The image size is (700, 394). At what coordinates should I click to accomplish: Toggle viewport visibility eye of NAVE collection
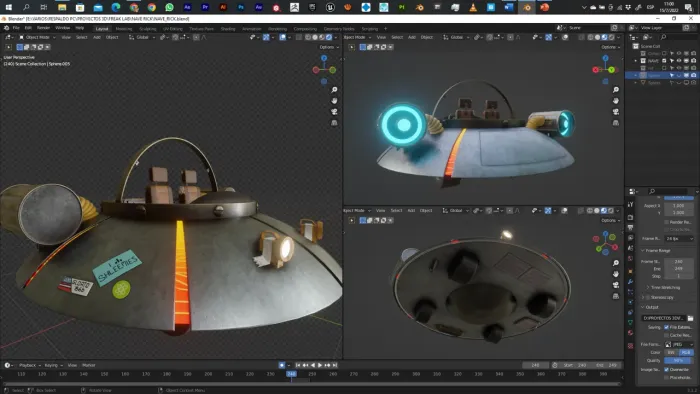pos(679,61)
